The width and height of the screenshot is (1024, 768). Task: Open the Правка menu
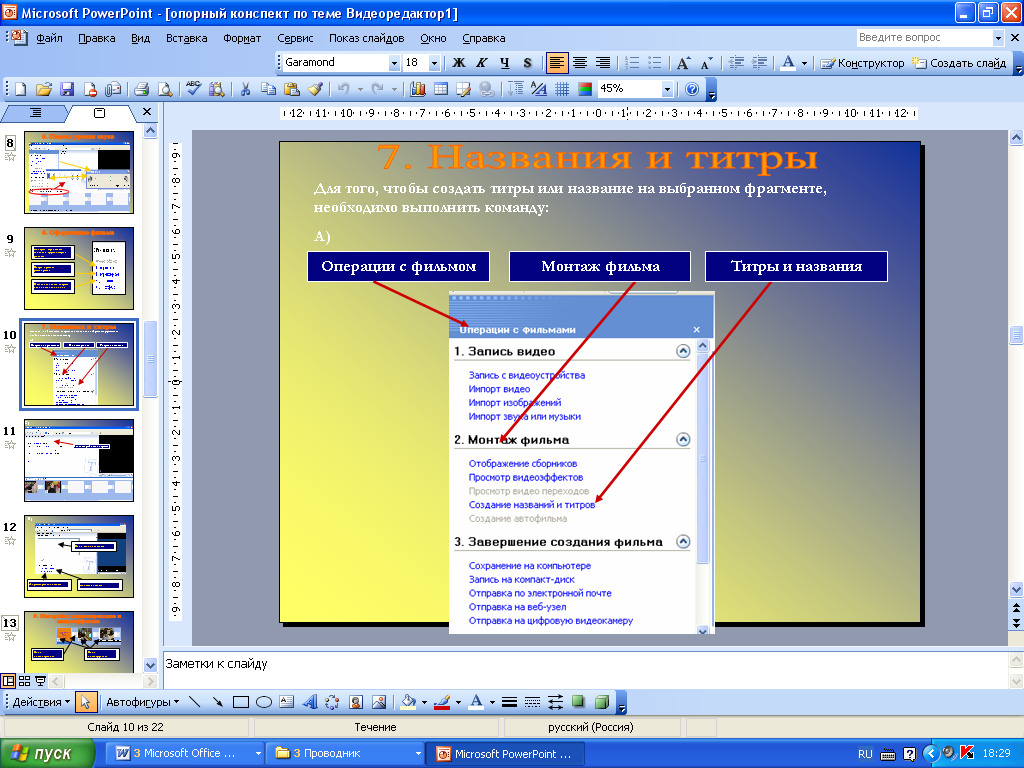[x=97, y=38]
